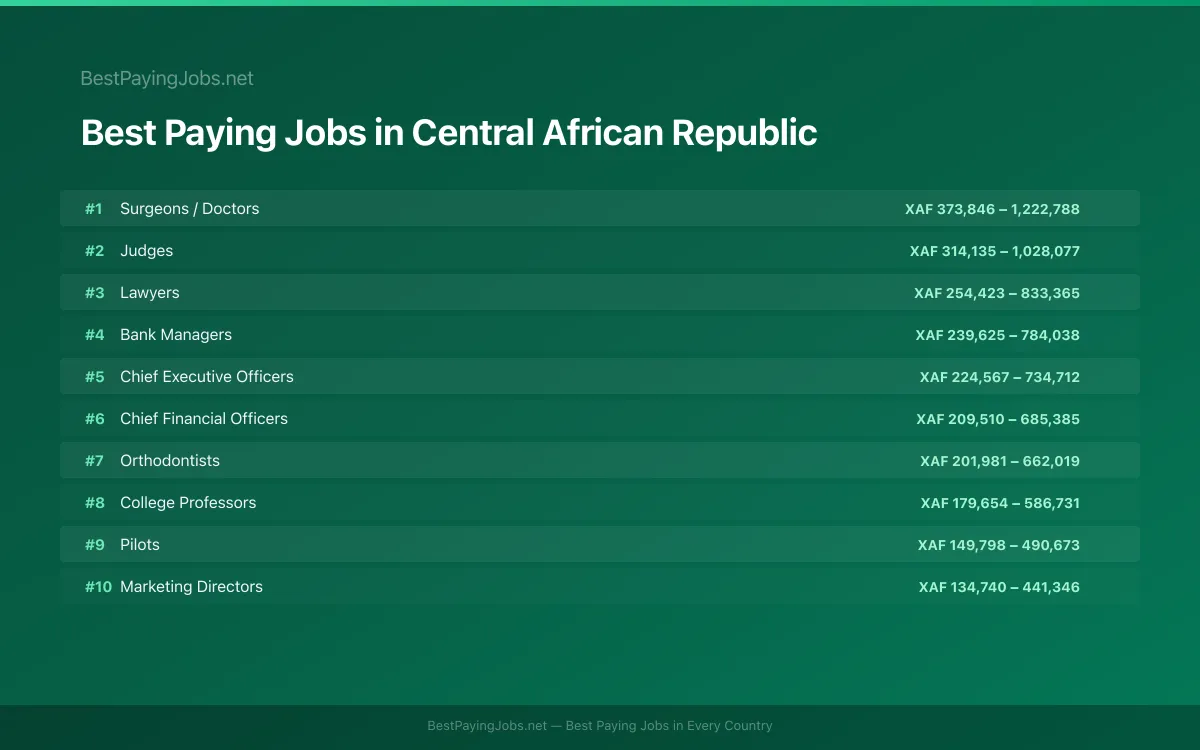Select the #6 rank label
Viewport: 1200px width, 750px height.
tap(94, 419)
